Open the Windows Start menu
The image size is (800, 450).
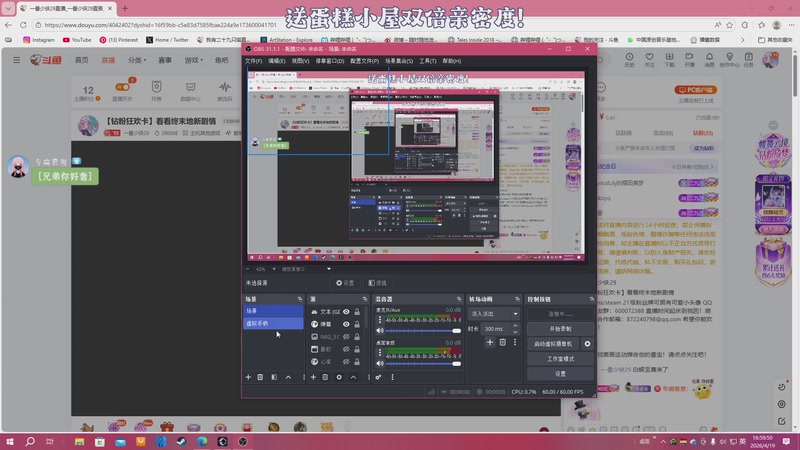10,441
